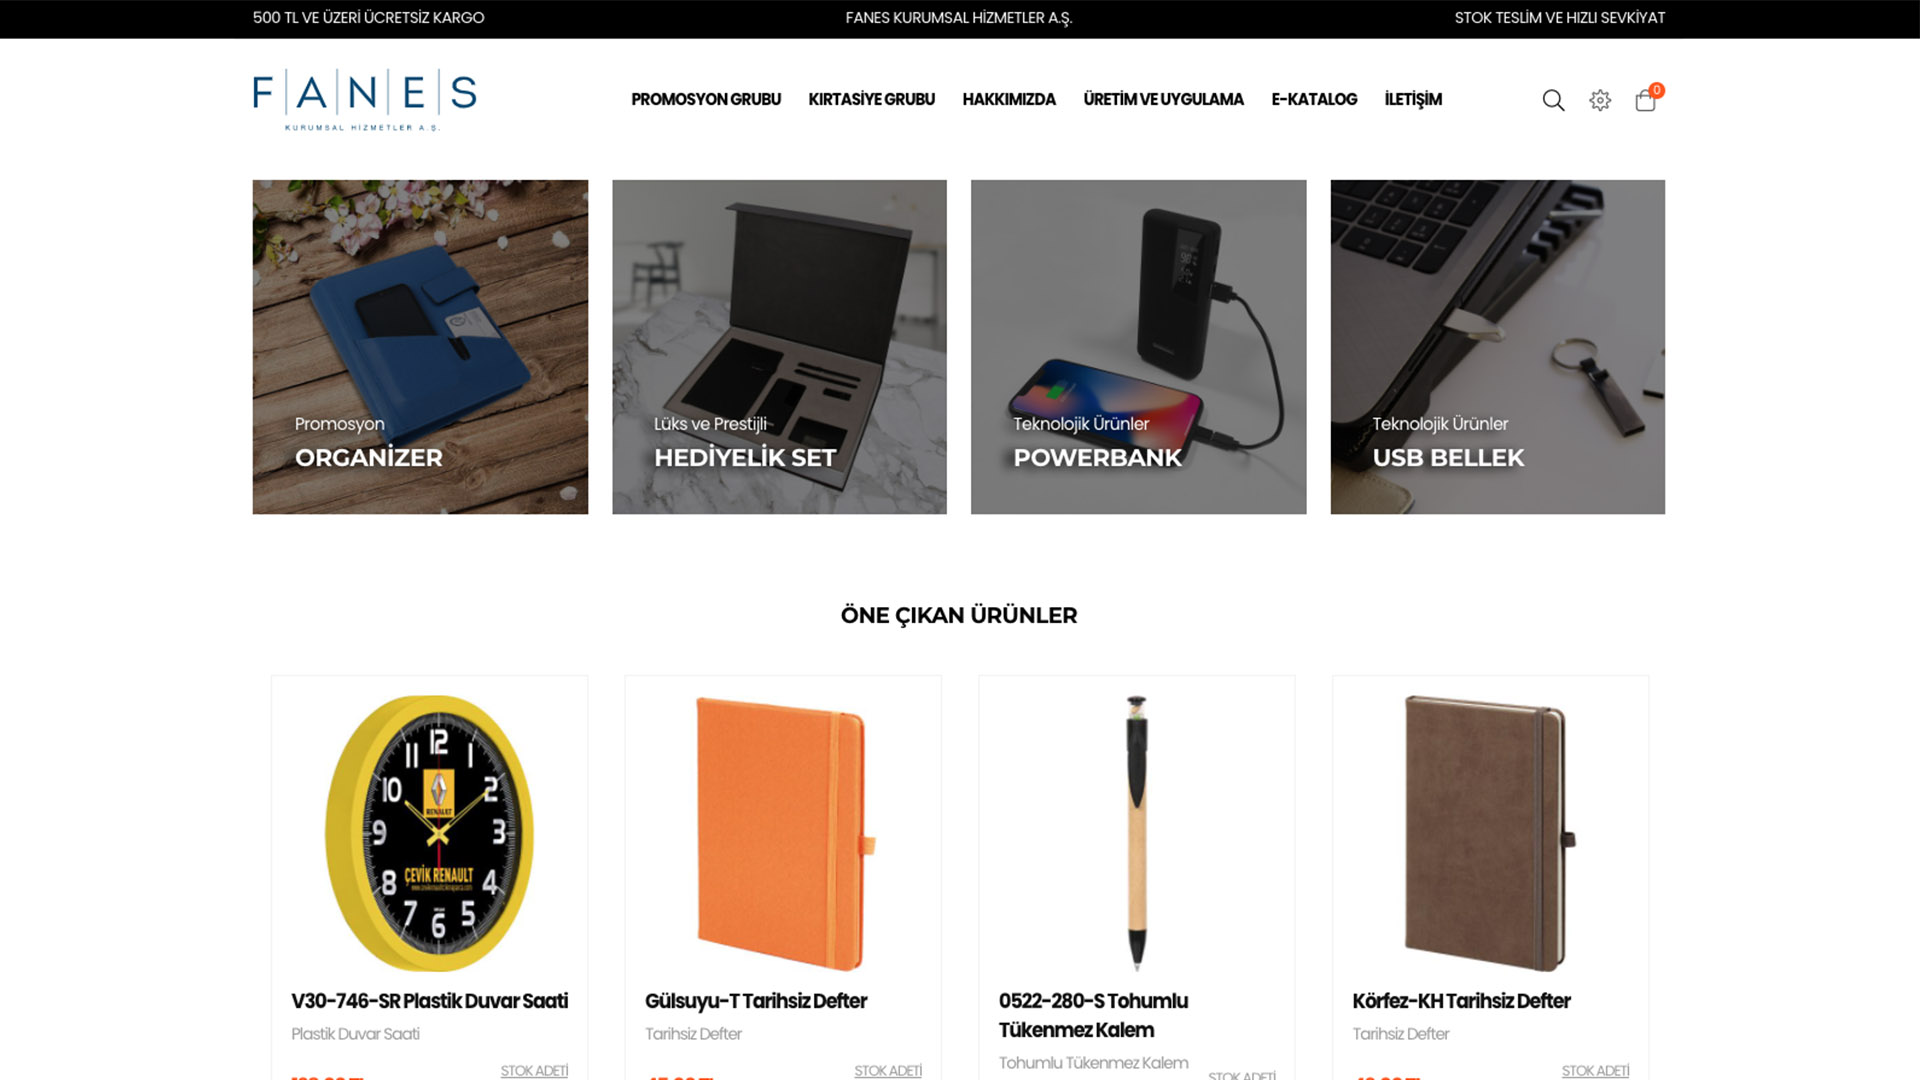Screen dimensions: 1920x1080
Task: Open ÜRETİM VE UYGULAMA menu item
Action: coord(1164,99)
